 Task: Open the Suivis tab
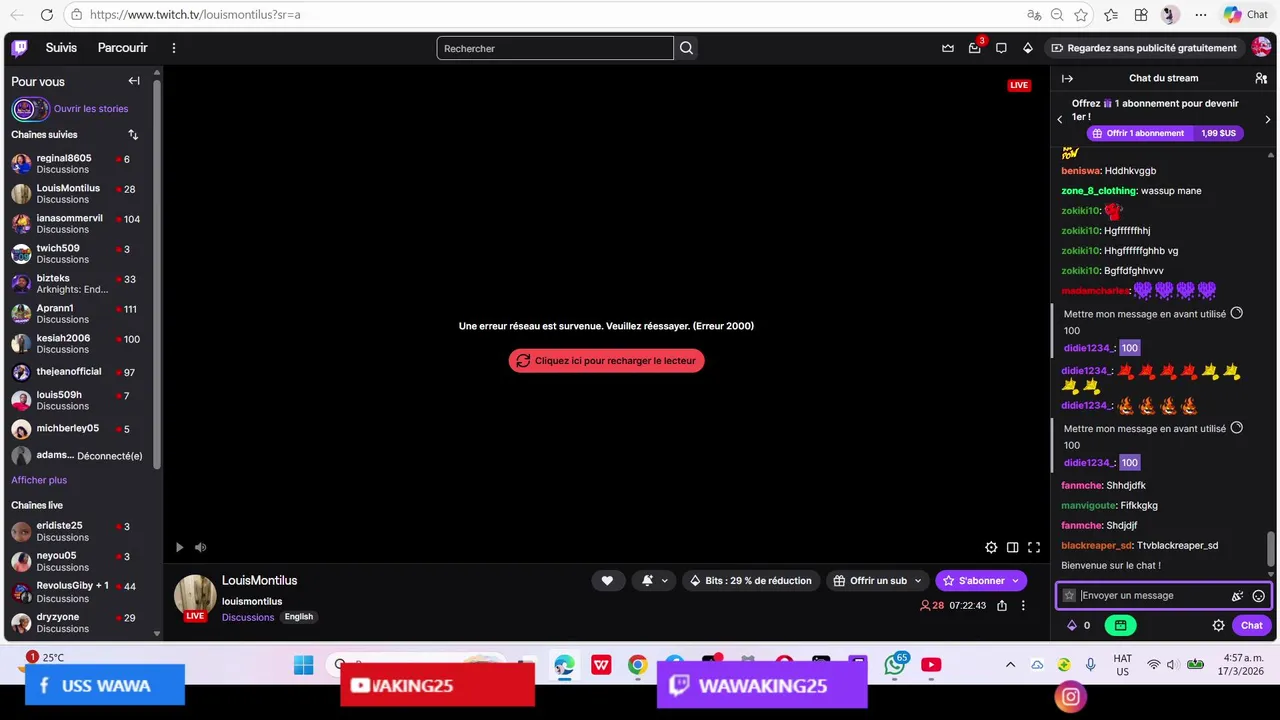point(61,48)
